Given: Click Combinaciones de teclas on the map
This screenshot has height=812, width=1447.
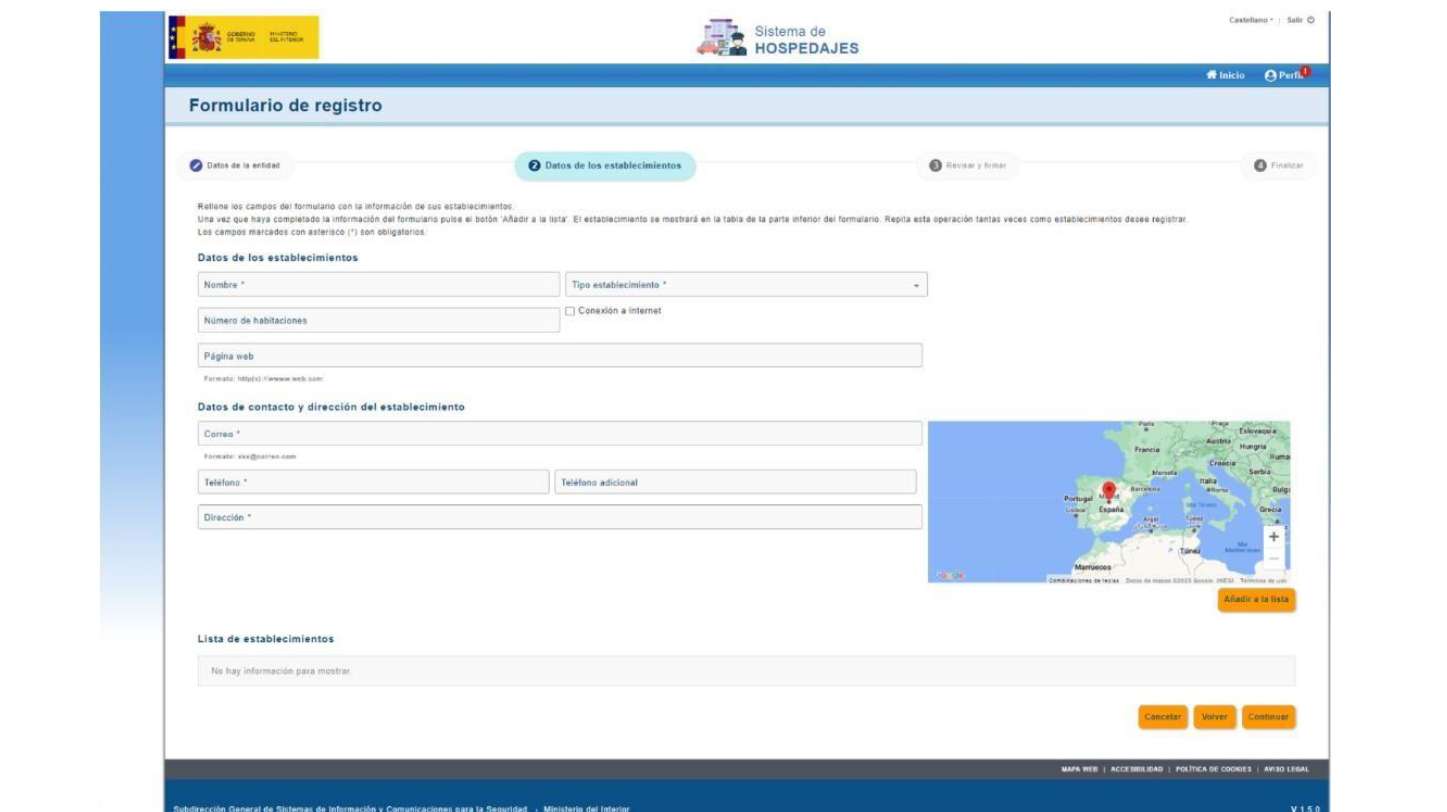Looking at the screenshot, I should coord(1084,580).
